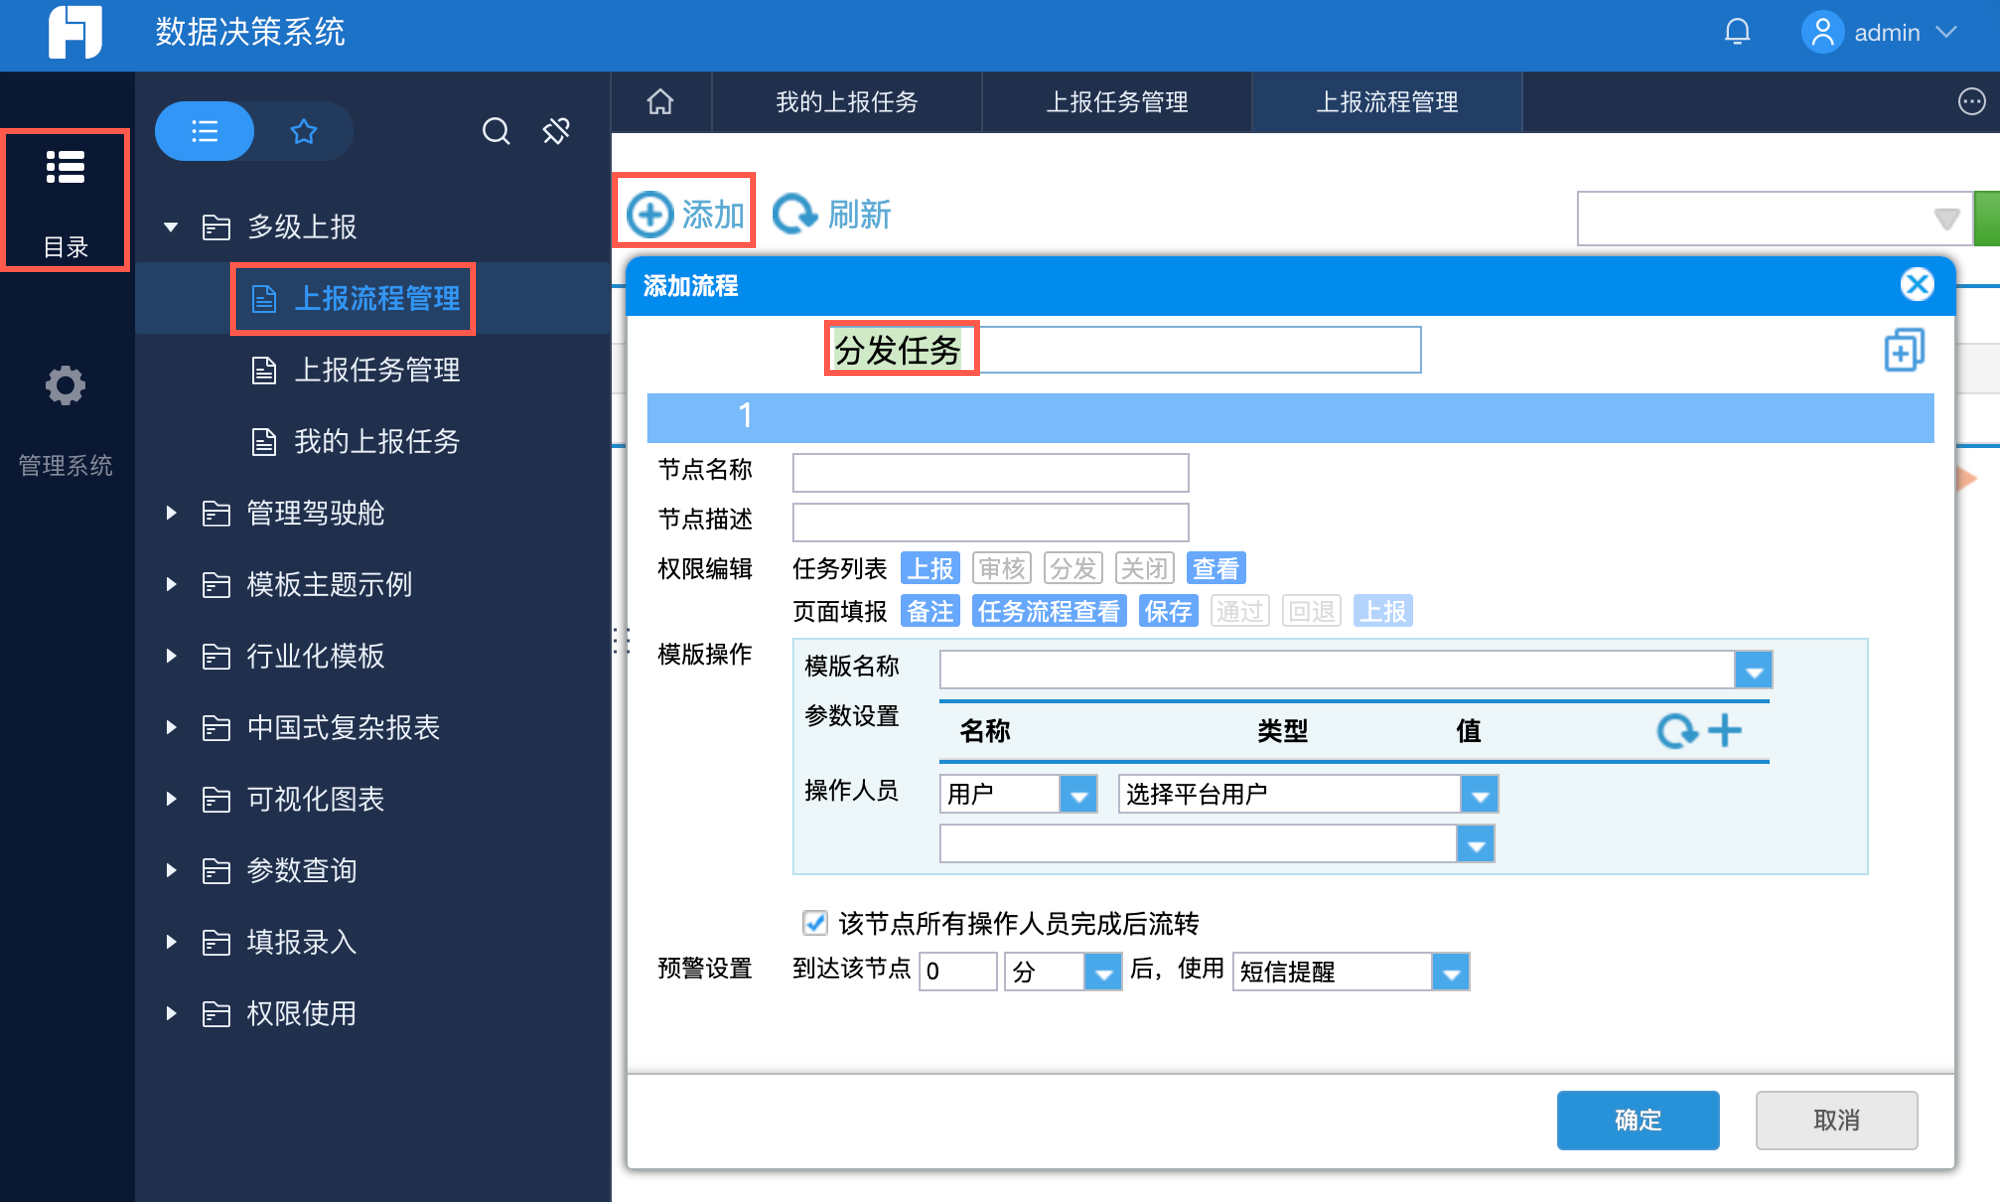Switch to the favorites star view

click(304, 131)
